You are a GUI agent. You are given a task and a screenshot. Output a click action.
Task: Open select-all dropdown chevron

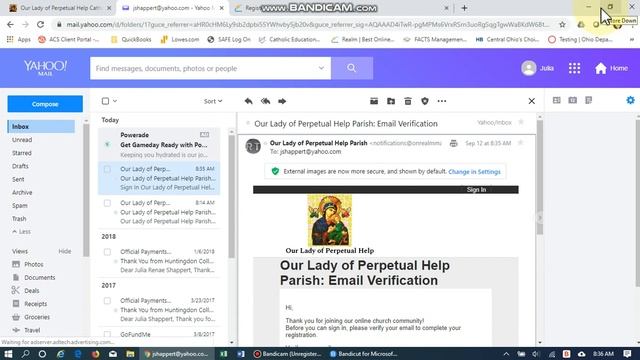coord(115,101)
